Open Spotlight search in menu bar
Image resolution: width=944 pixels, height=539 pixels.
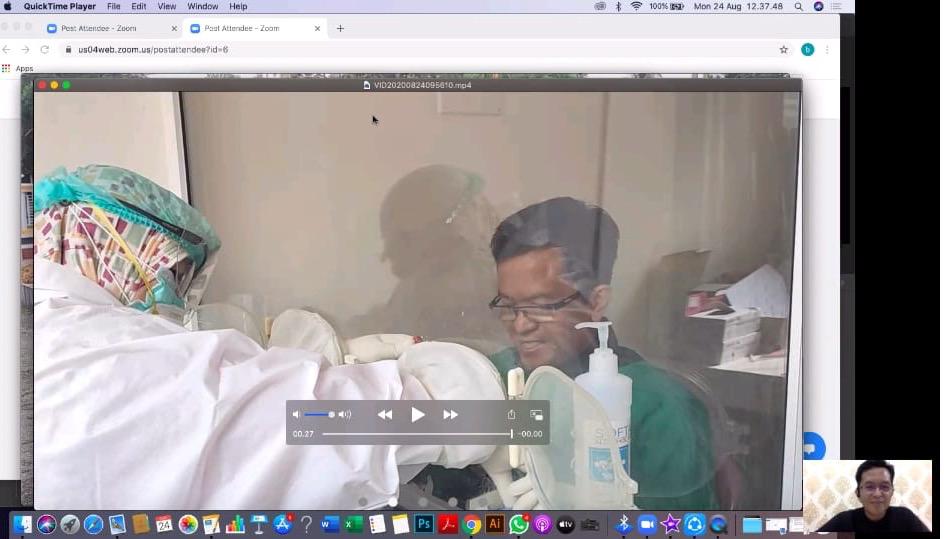click(798, 6)
